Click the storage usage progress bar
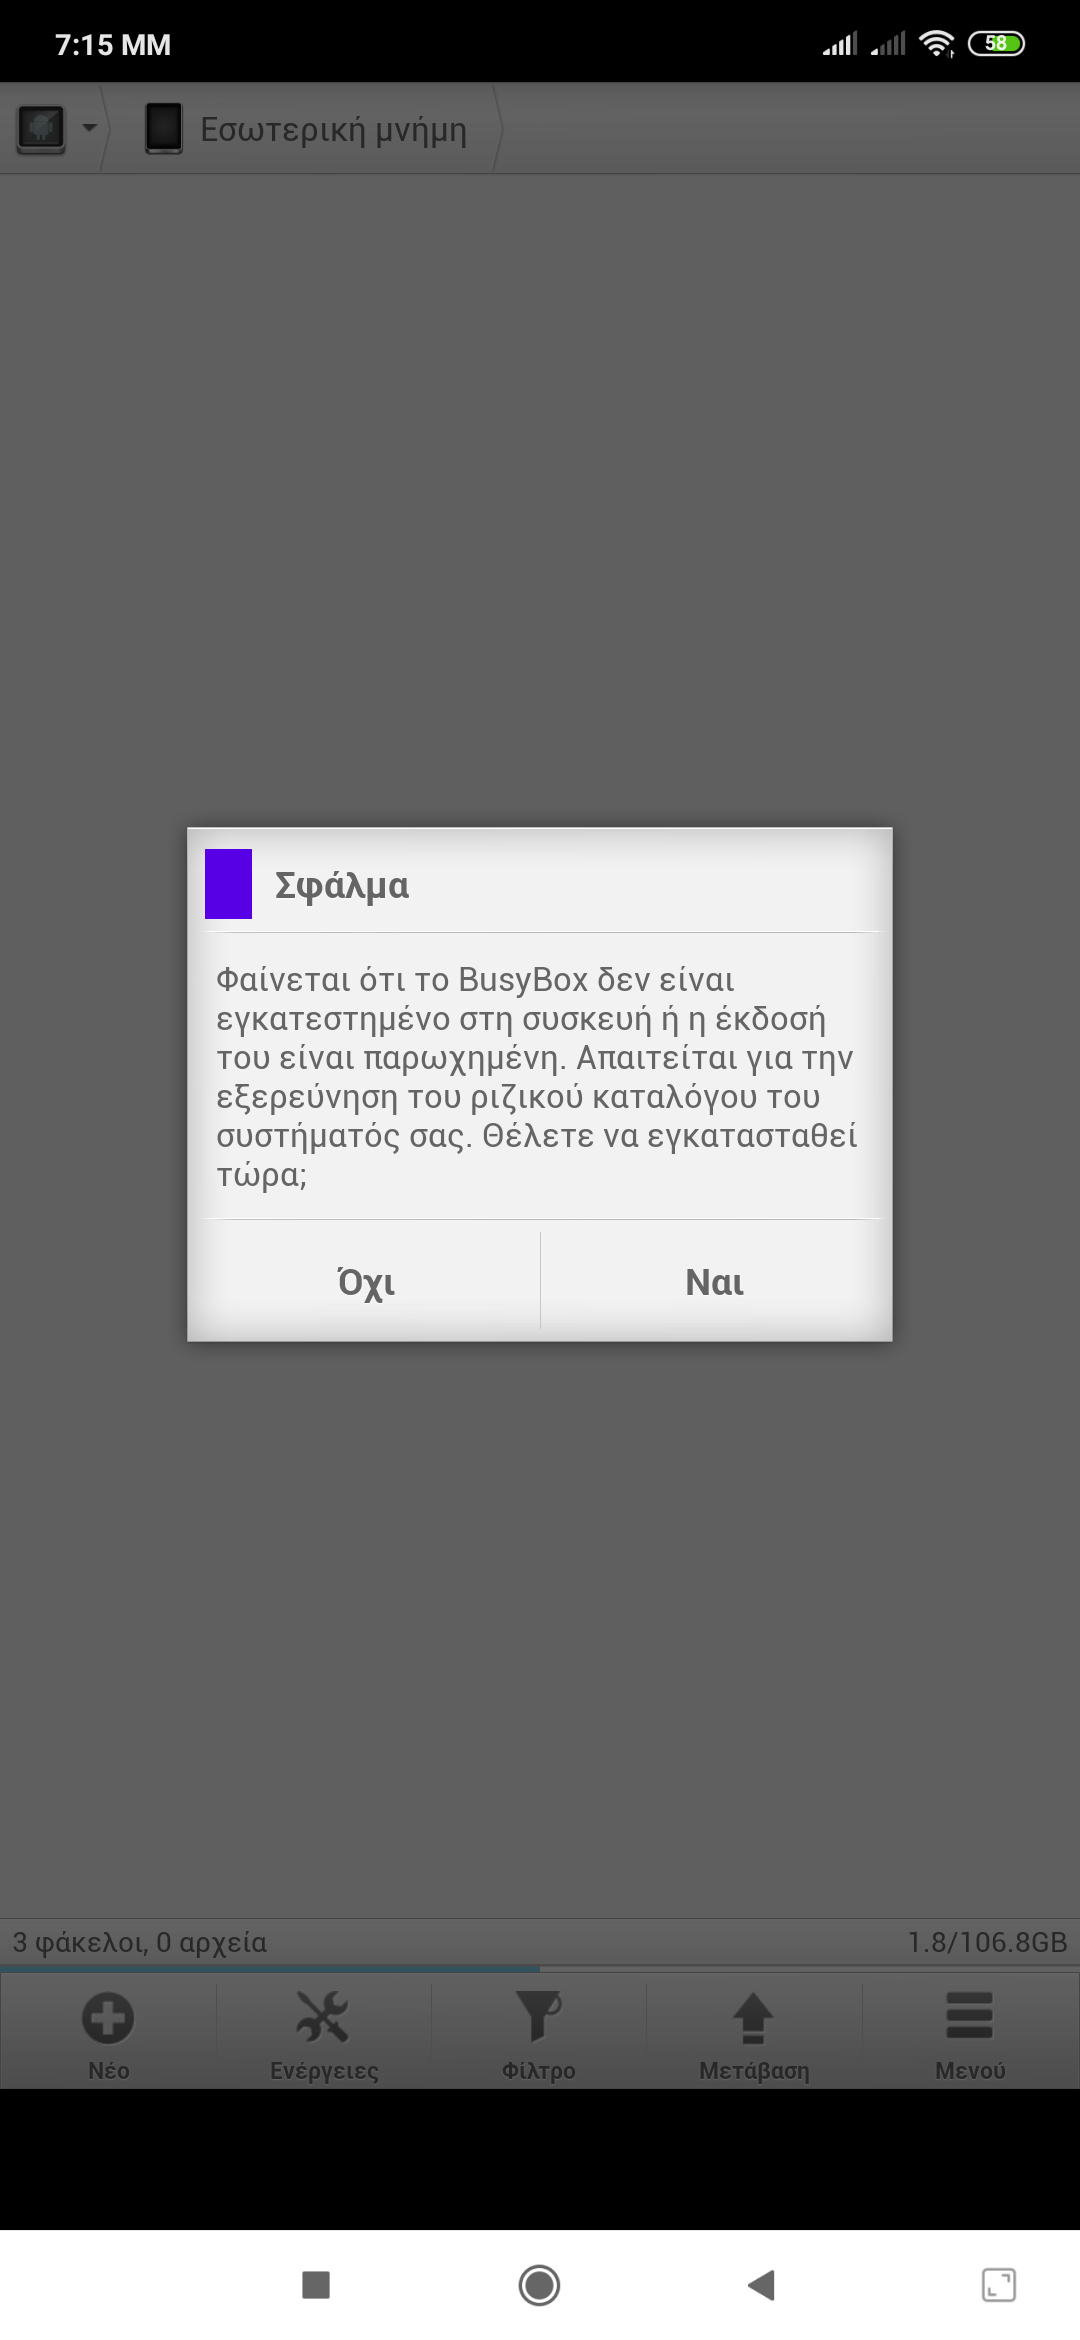1080x2340 pixels. [540, 1968]
